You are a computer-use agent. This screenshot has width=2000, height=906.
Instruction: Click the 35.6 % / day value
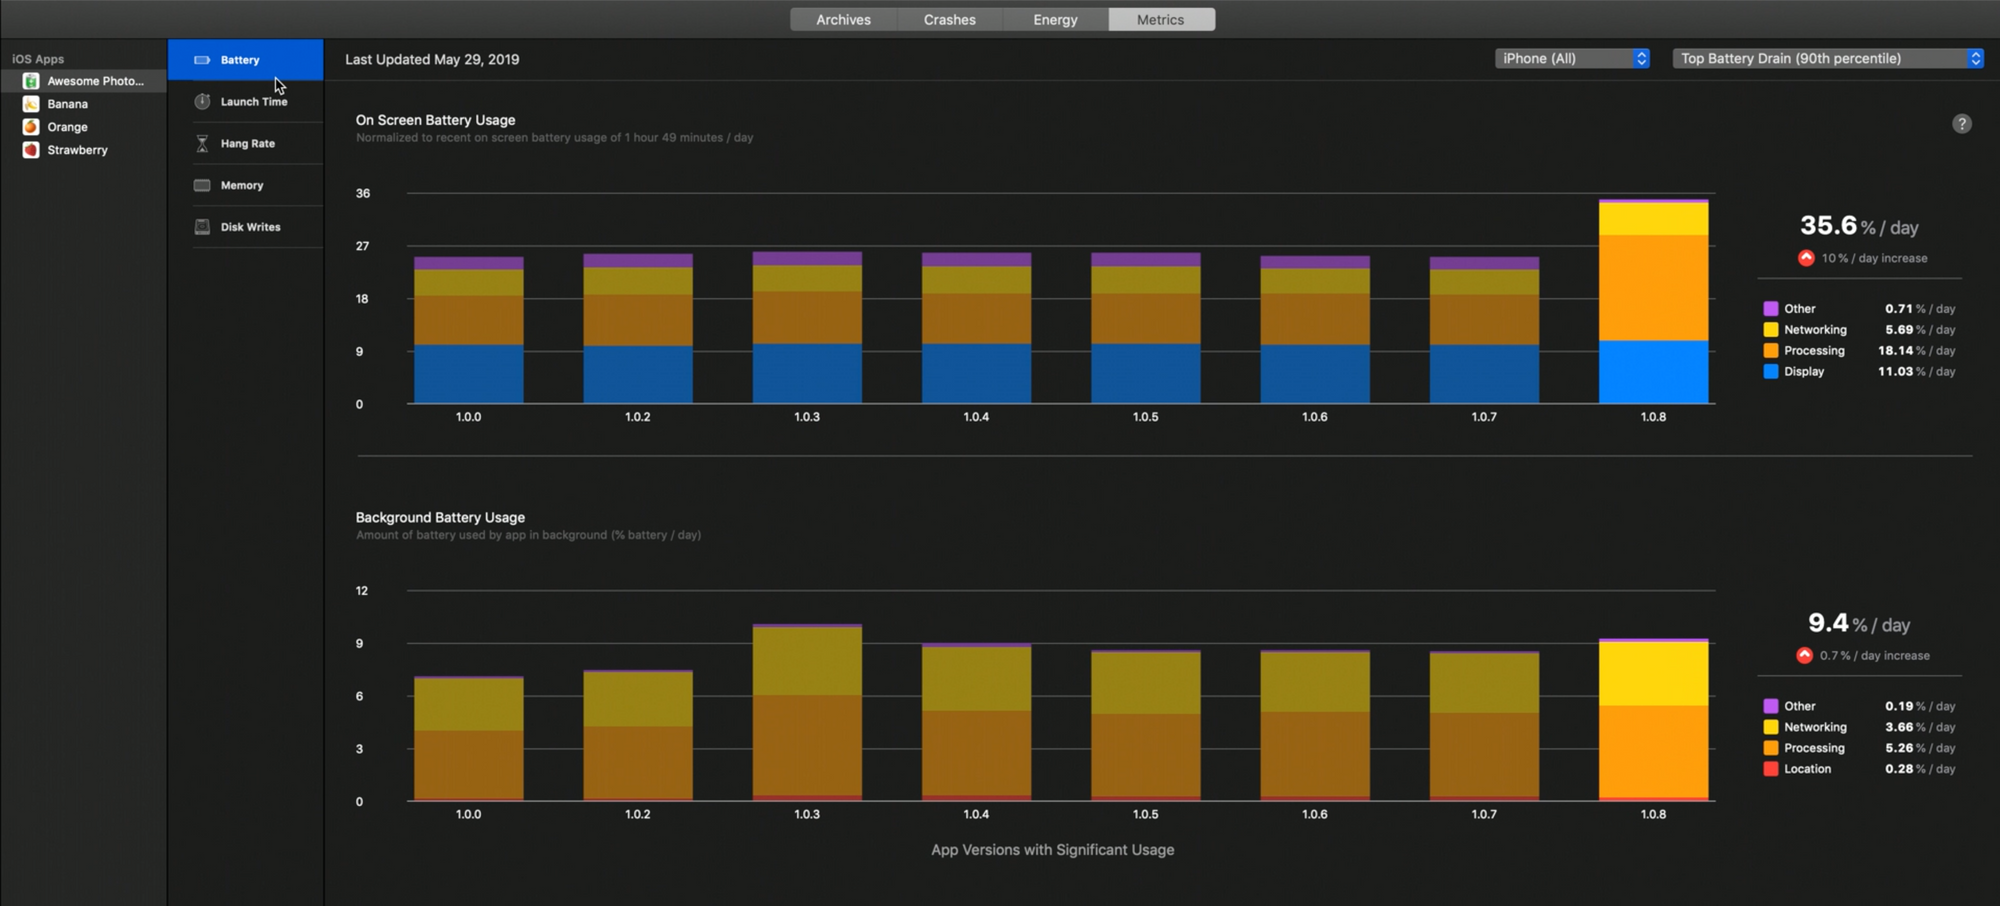(1859, 226)
